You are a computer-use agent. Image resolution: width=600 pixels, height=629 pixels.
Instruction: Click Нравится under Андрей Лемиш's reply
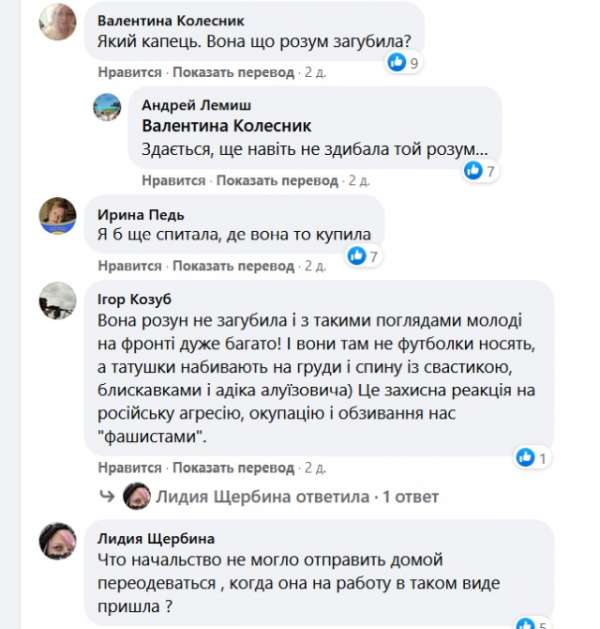click(x=173, y=181)
